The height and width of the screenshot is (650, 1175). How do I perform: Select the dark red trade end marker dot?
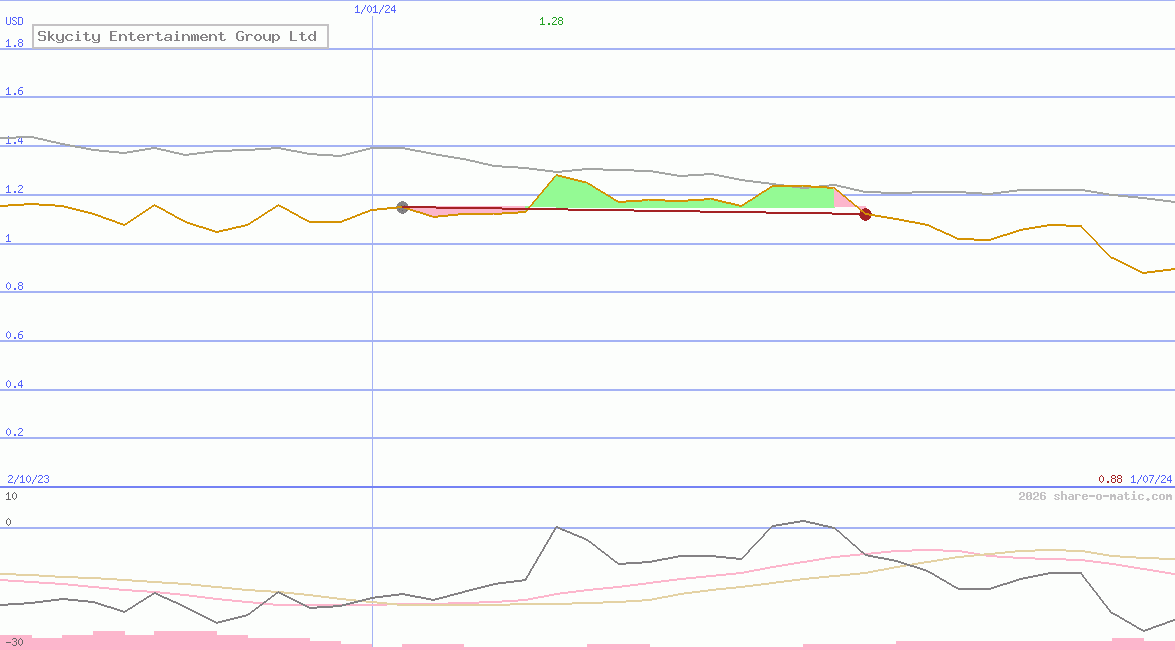pos(866,214)
